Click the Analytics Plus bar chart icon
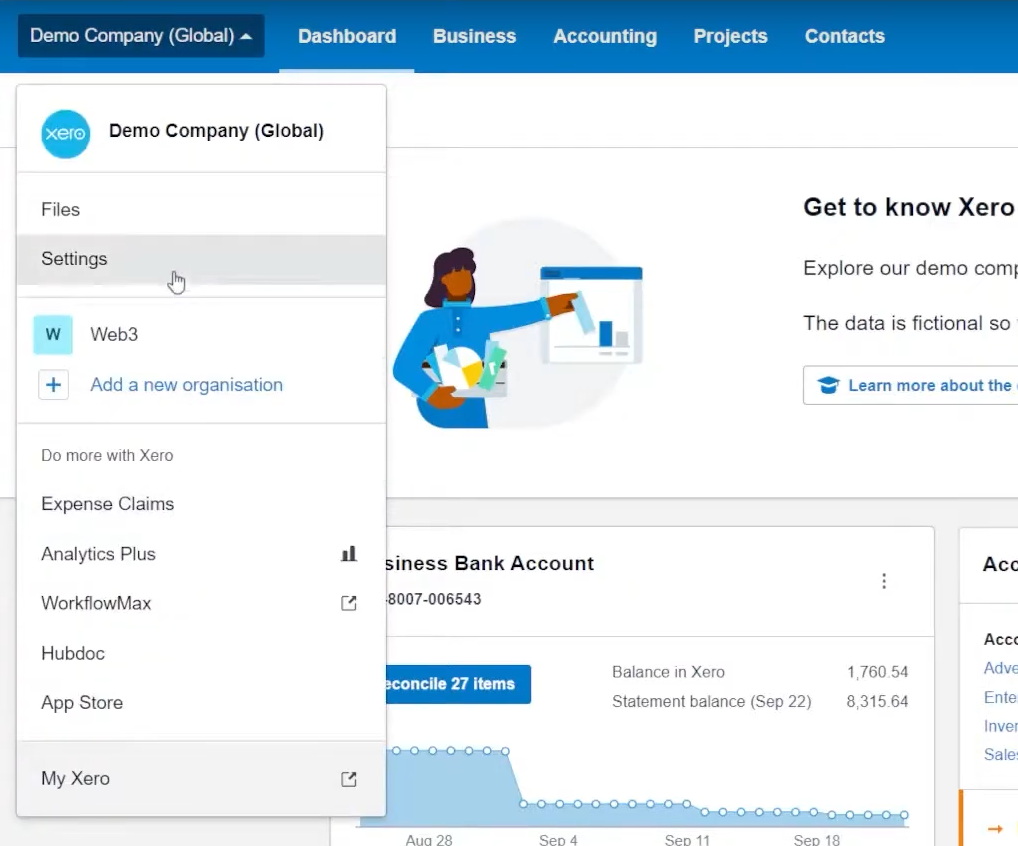This screenshot has width=1018, height=846. [349, 554]
